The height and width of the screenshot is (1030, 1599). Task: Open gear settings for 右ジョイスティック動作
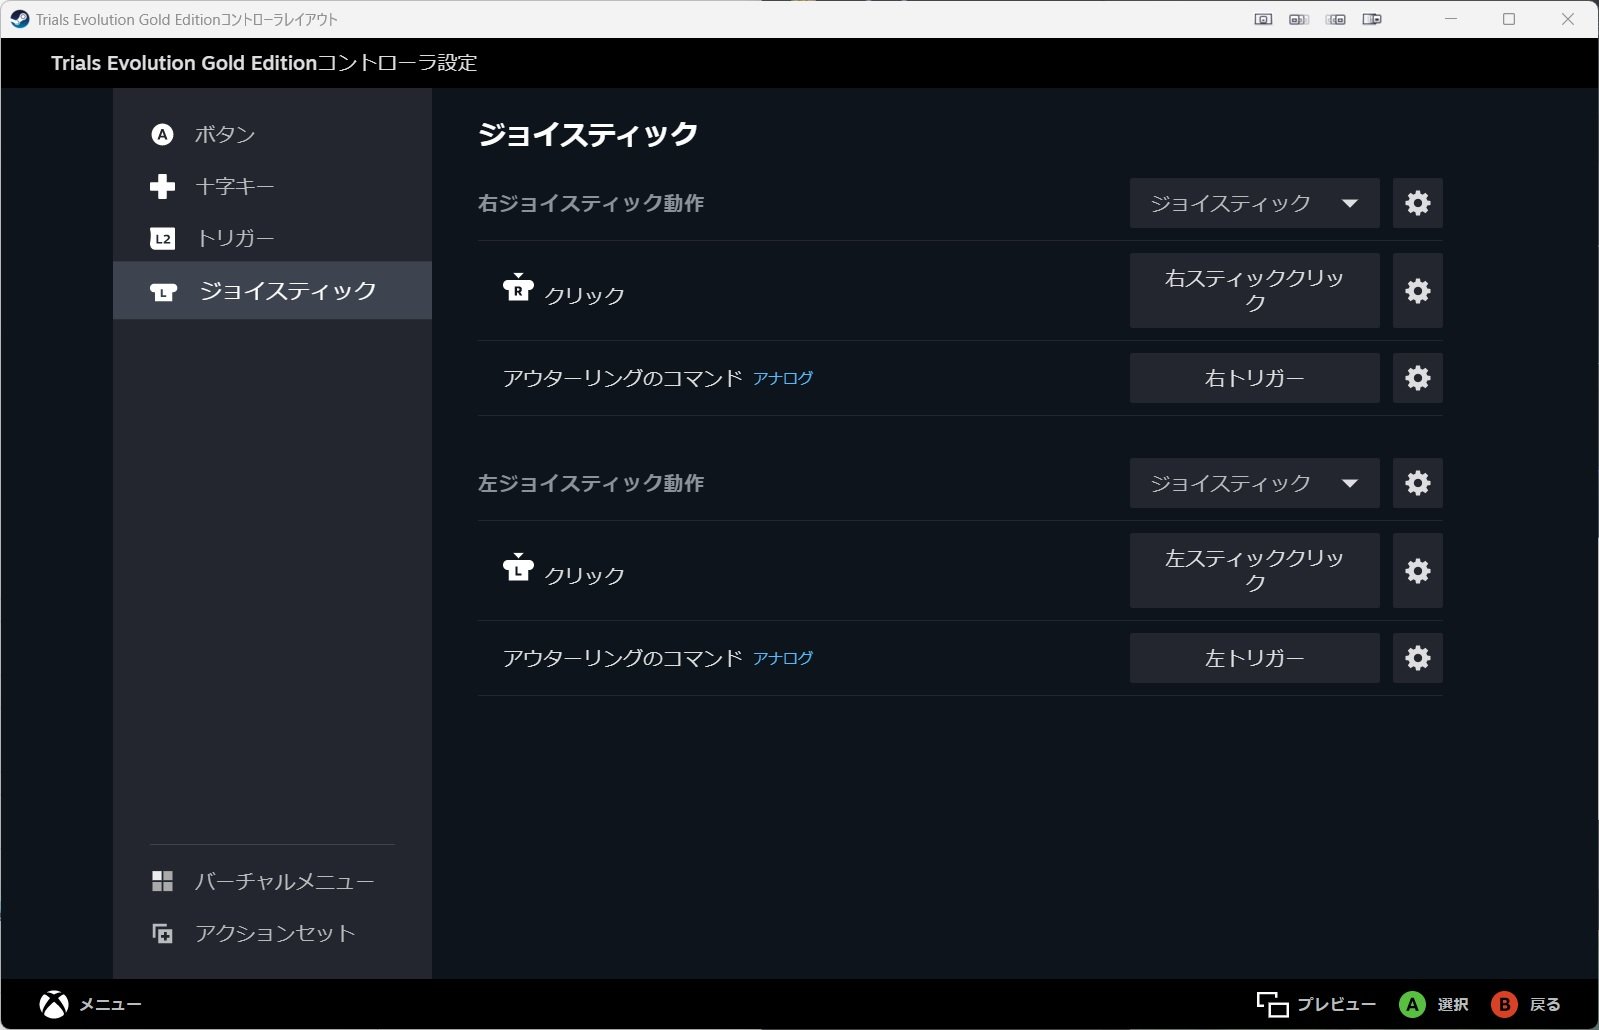tap(1418, 203)
